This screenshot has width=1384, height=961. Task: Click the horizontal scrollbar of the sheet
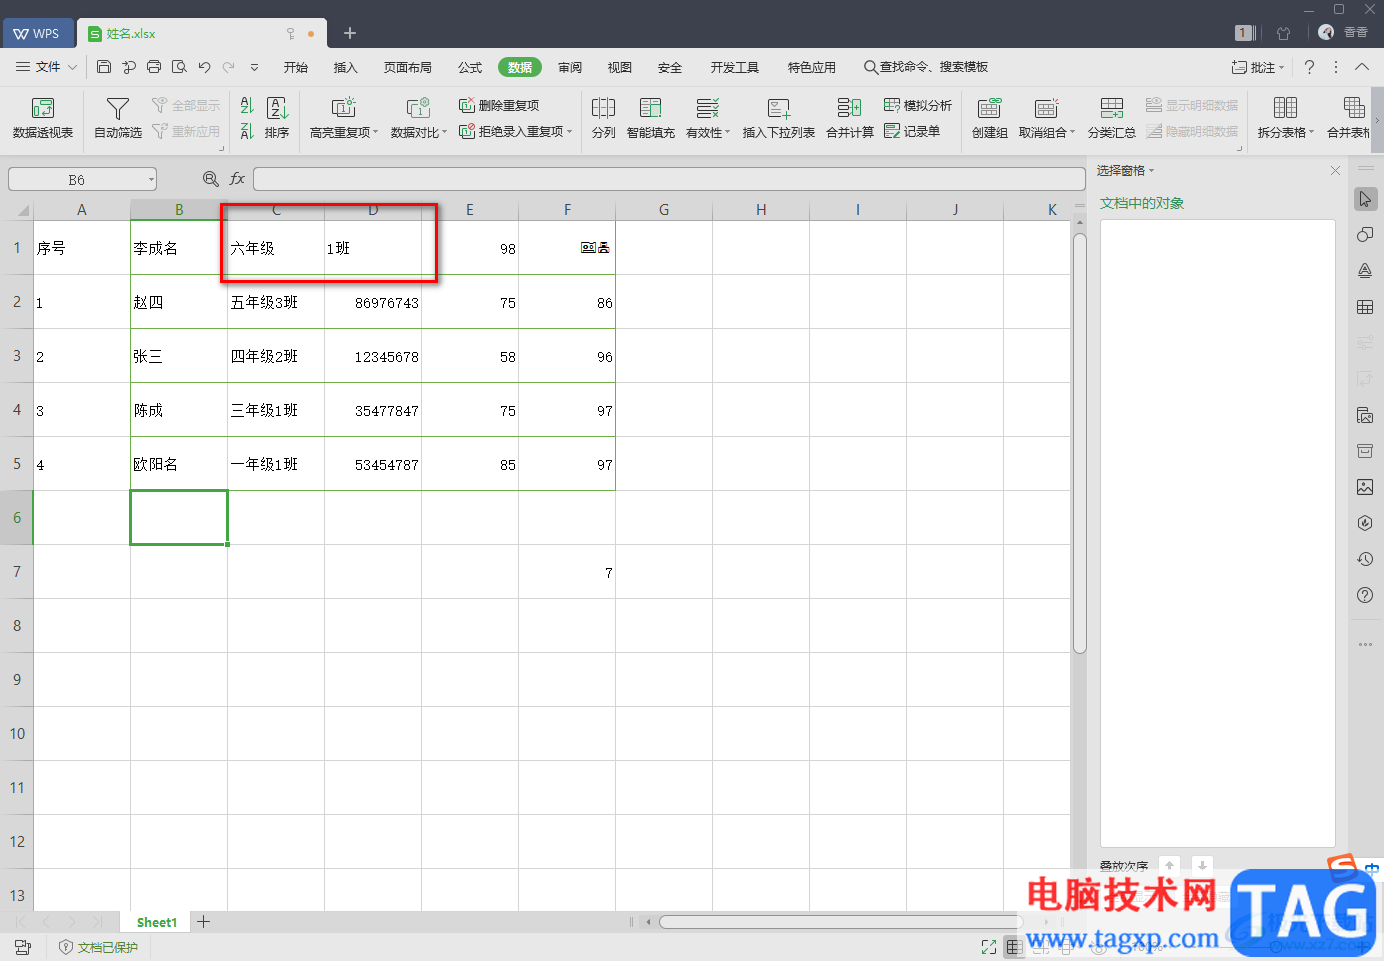pos(840,922)
